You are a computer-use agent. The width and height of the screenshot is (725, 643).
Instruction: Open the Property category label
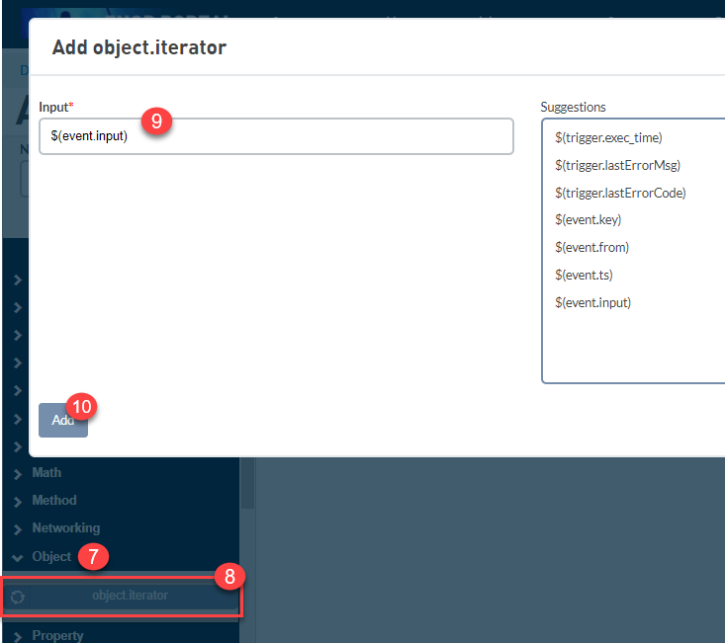click(x=58, y=636)
